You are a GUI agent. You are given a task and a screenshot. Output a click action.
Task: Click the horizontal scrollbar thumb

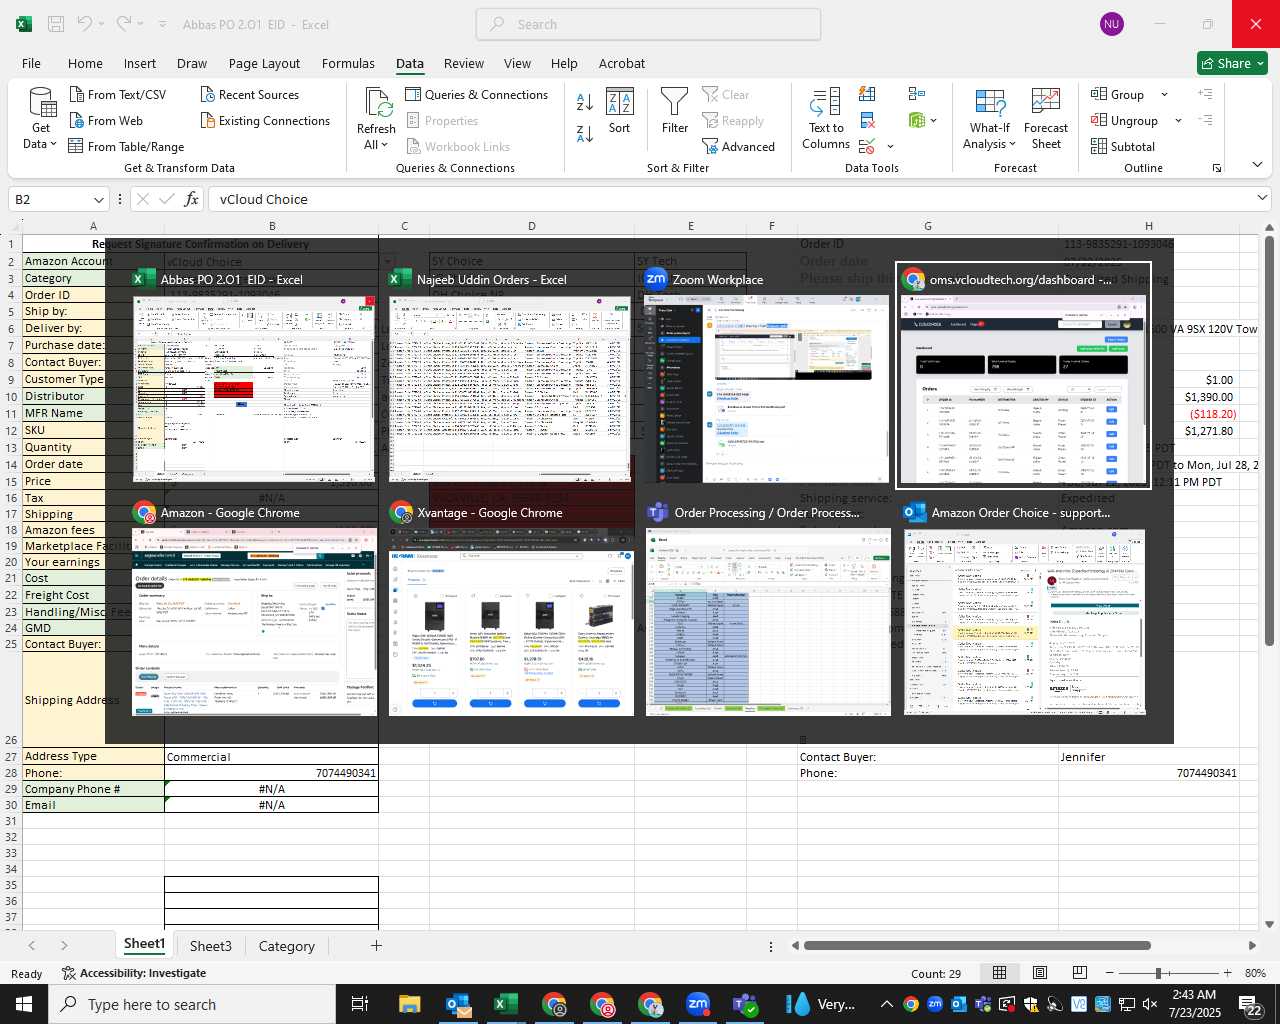[x=977, y=945]
